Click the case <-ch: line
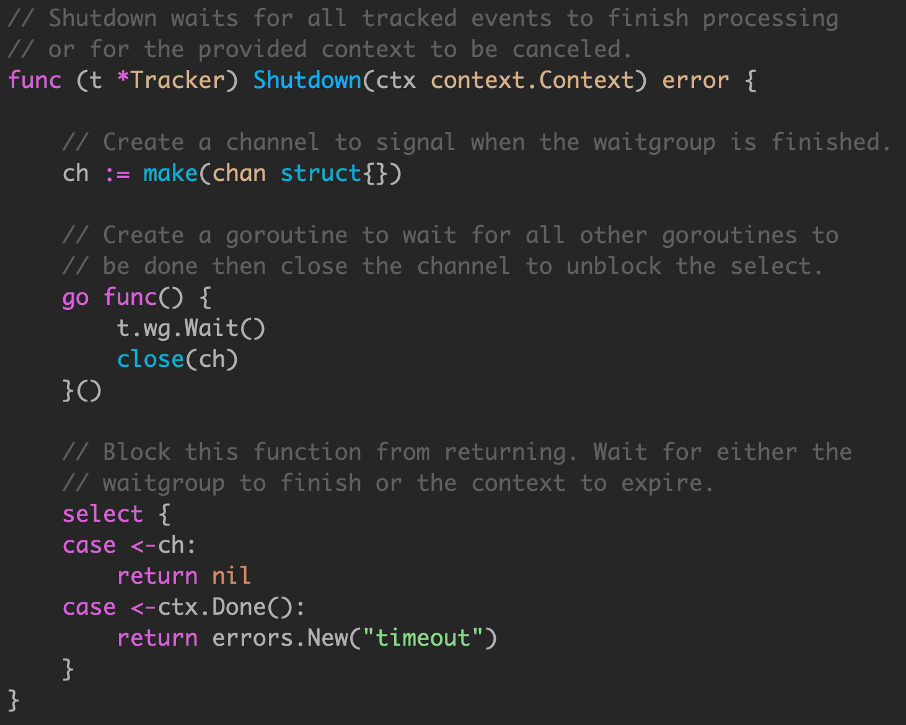 pos(129,545)
